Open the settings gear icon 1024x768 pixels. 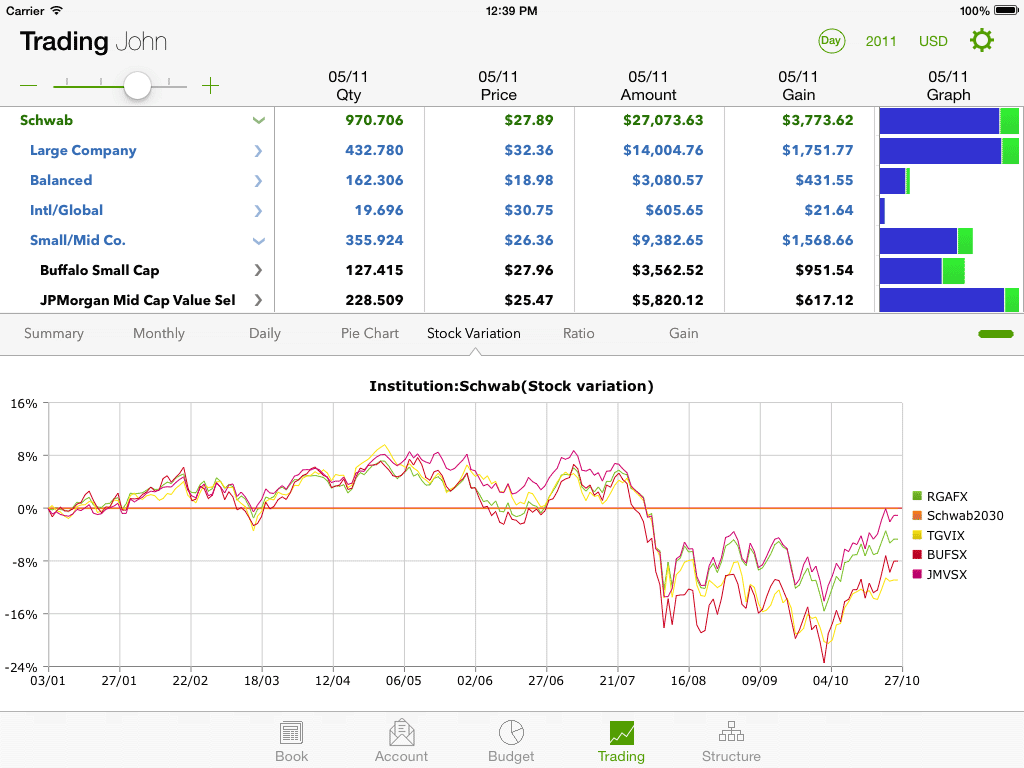pos(982,41)
